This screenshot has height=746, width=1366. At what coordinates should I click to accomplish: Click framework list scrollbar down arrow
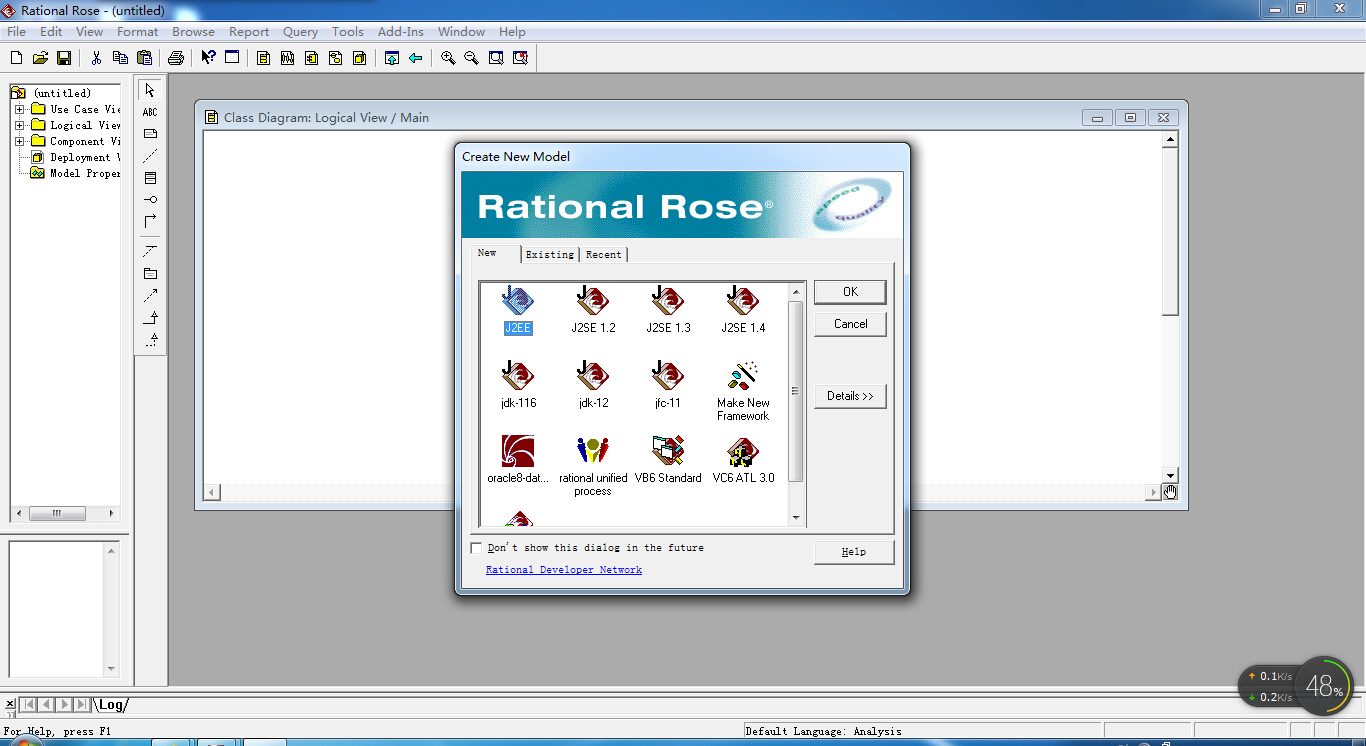coord(797,518)
